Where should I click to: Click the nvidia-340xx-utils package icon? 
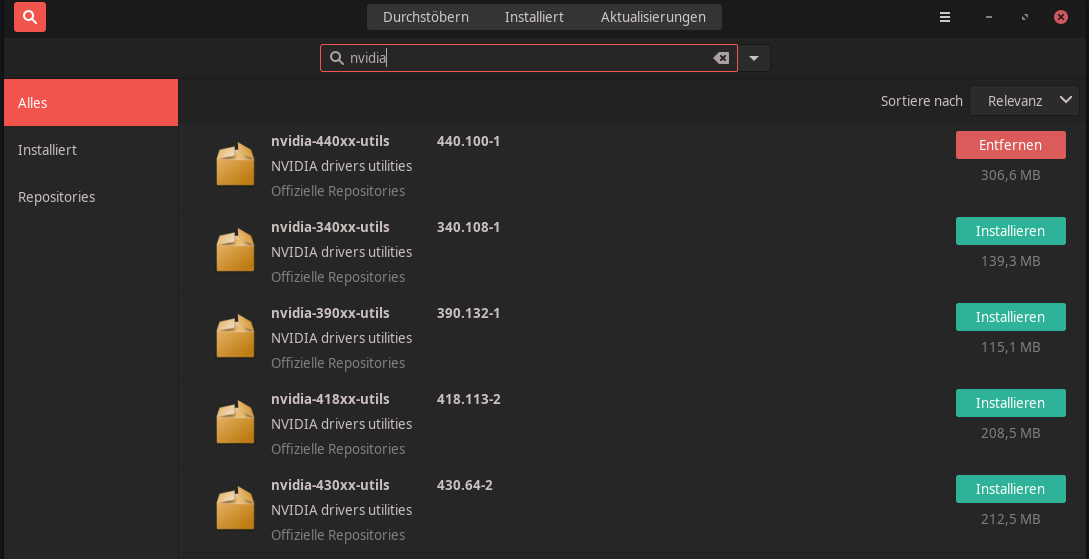[x=235, y=251]
